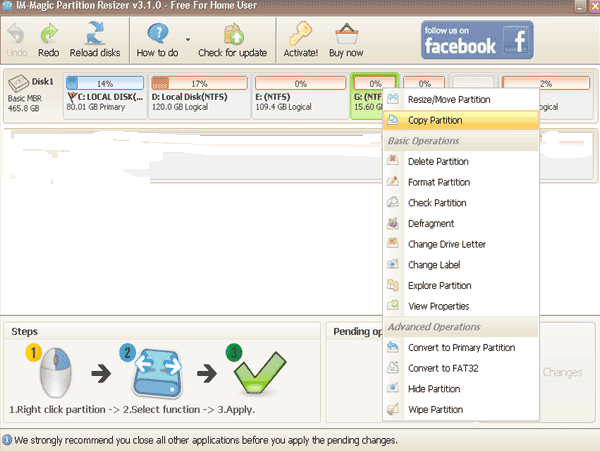Image resolution: width=600 pixels, height=451 pixels.
Task: Choose Delete Partition from context menu
Action: (461, 161)
